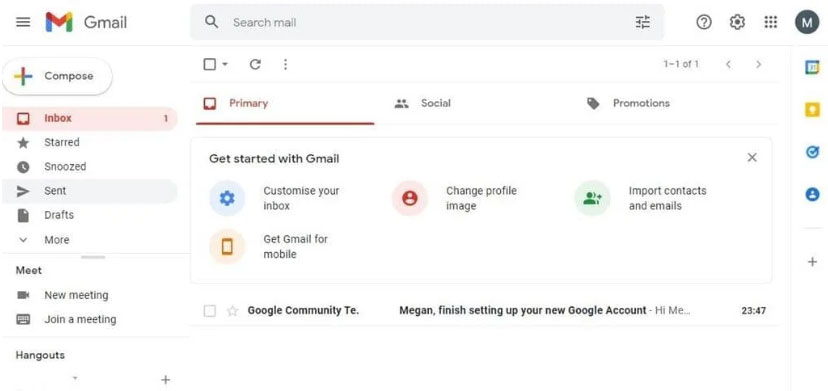The width and height of the screenshot is (828, 391).
Task: Open the main menu hamburger icon
Action: (23, 22)
